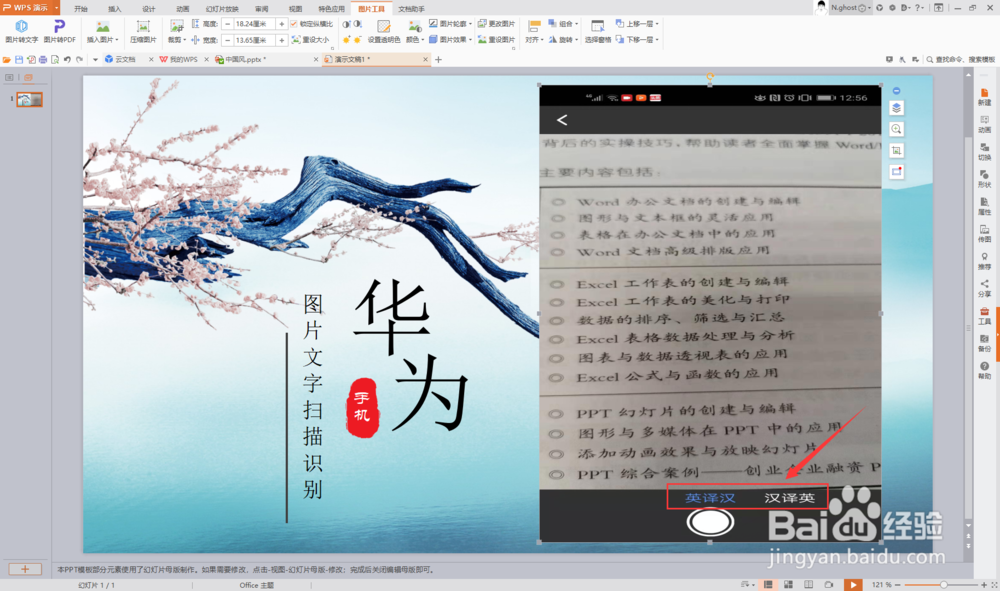Open the 插入 ribbon tab
The width and height of the screenshot is (1000, 591).
pos(115,9)
